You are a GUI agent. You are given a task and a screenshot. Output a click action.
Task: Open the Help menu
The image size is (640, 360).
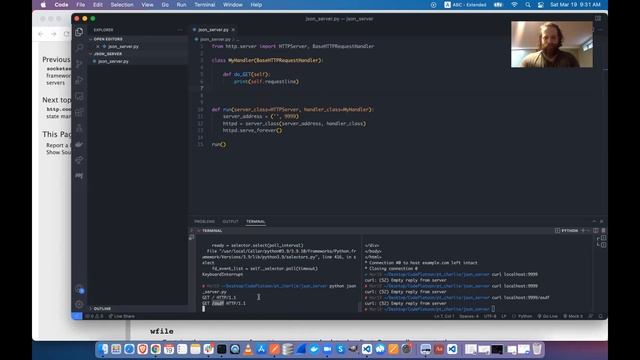click(x=256, y=5)
